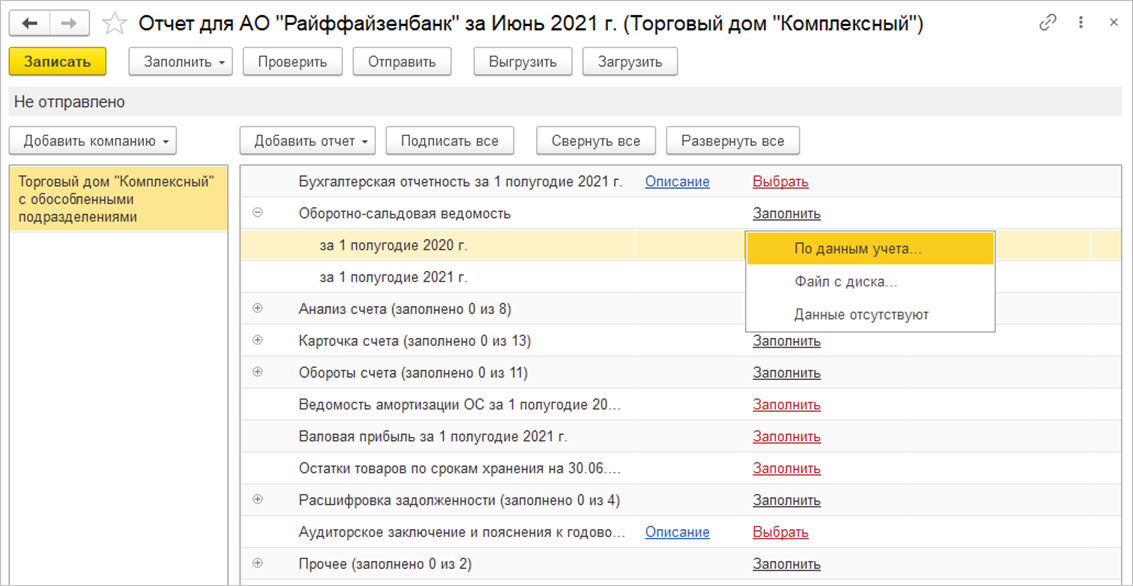This screenshot has width=1133, height=586.
Task: Click the back navigation arrow
Action: (x=29, y=23)
